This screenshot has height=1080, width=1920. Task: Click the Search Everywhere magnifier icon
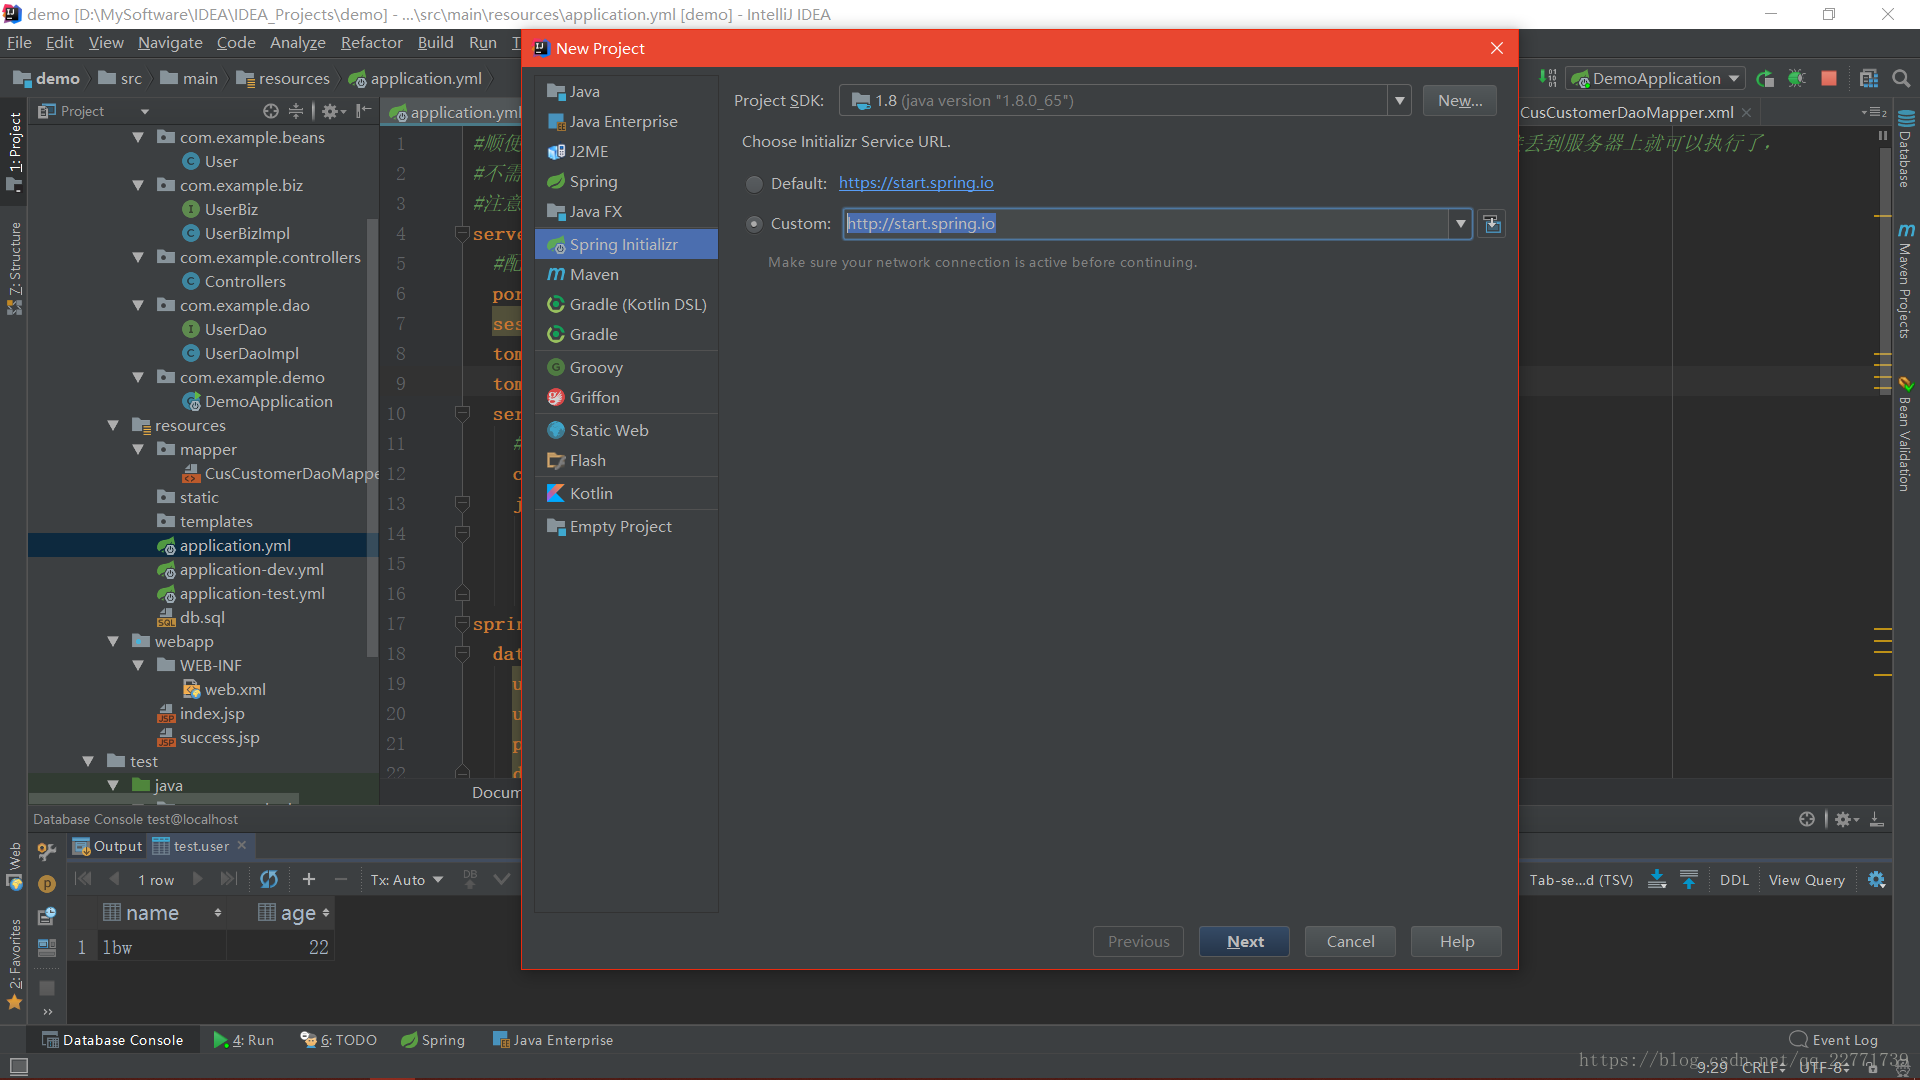1901,79
